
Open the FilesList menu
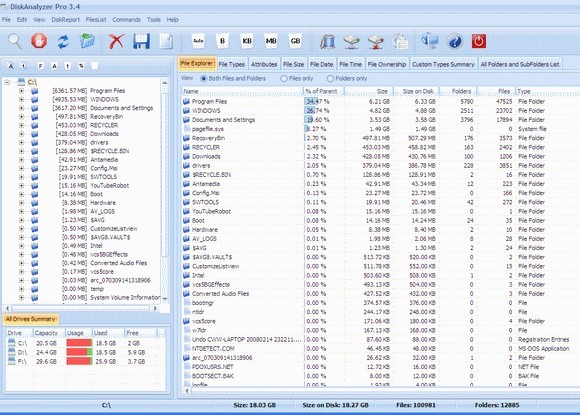click(96, 20)
